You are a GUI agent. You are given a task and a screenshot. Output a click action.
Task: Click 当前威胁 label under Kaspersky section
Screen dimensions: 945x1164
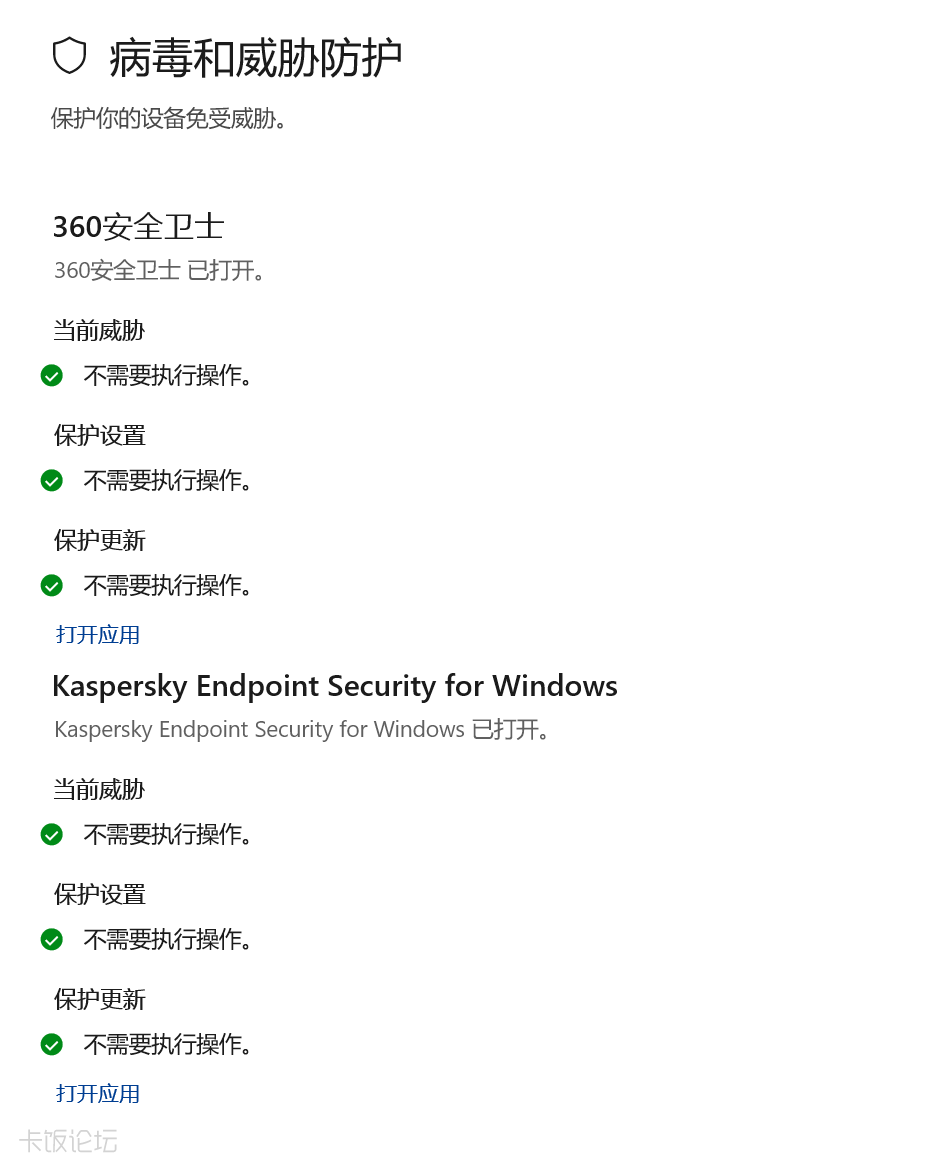point(99,789)
